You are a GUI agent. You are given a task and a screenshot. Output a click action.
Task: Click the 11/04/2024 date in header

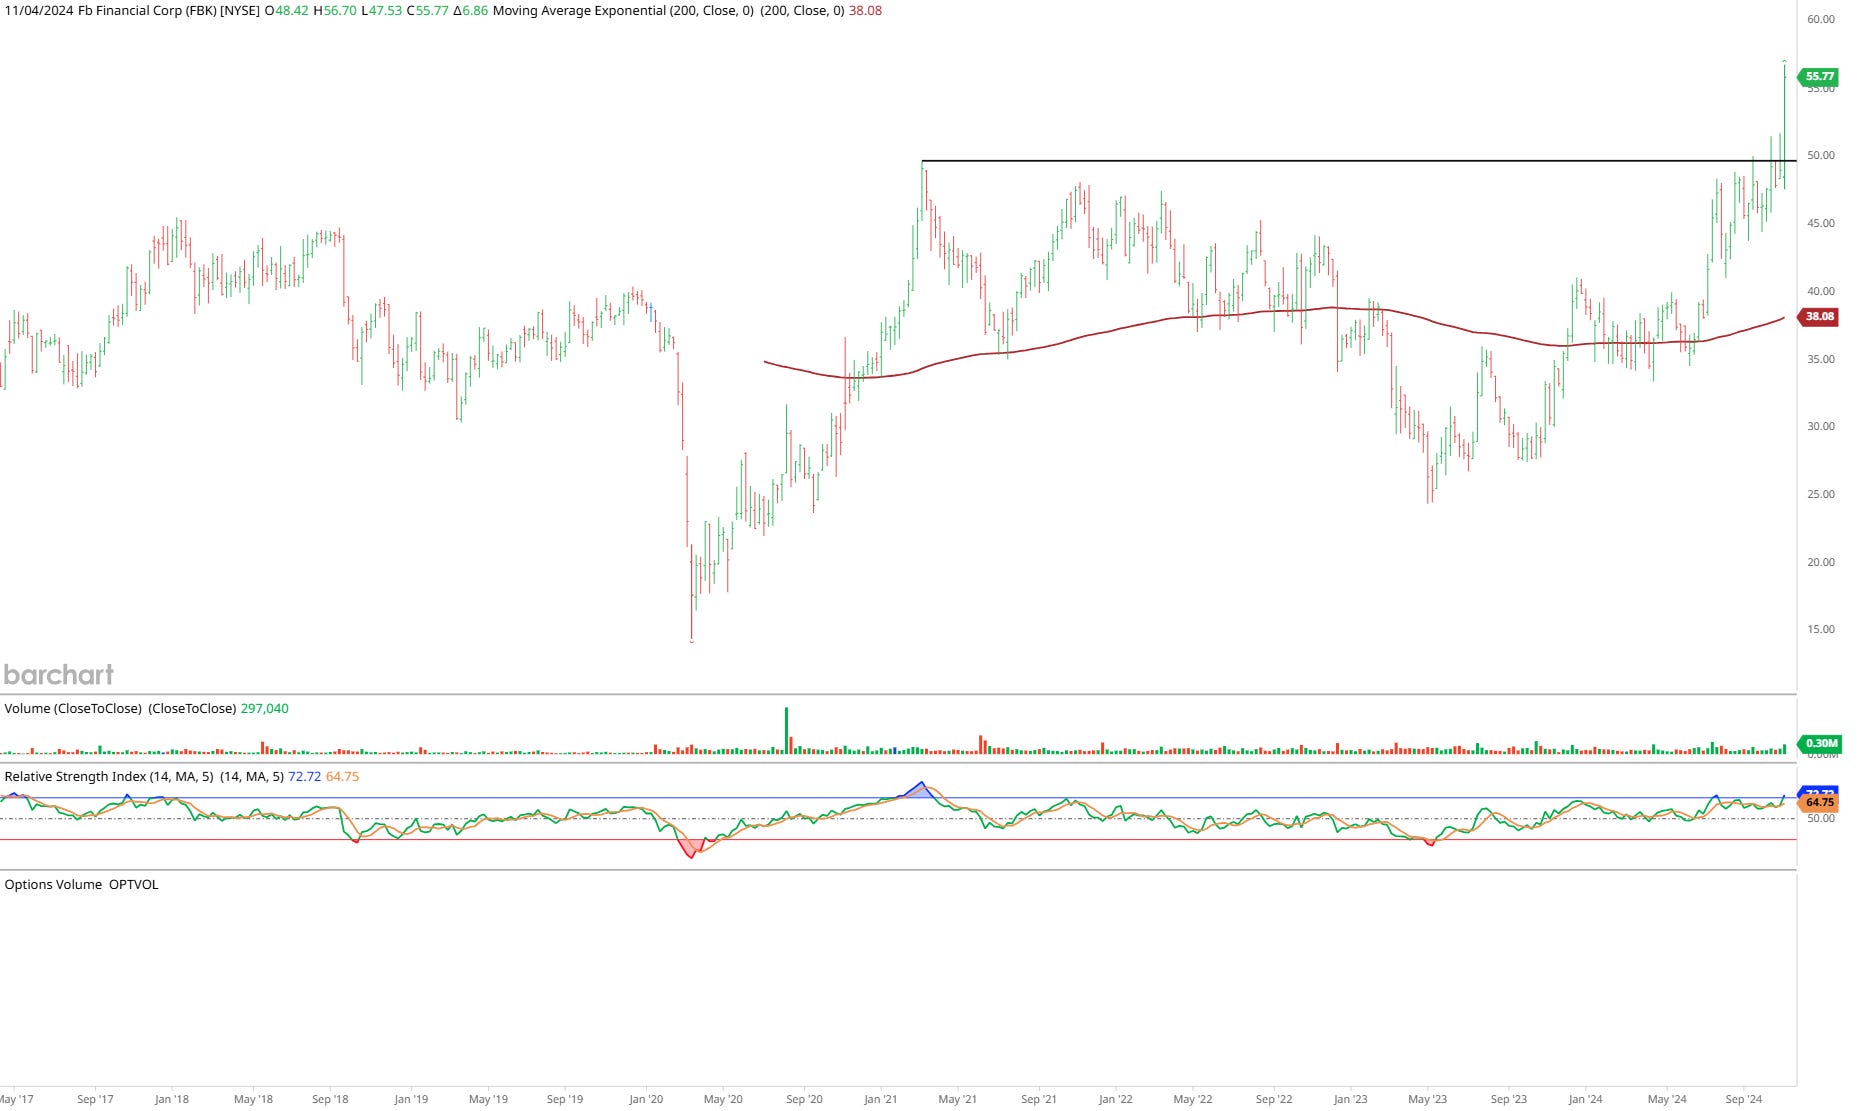tap(38, 11)
